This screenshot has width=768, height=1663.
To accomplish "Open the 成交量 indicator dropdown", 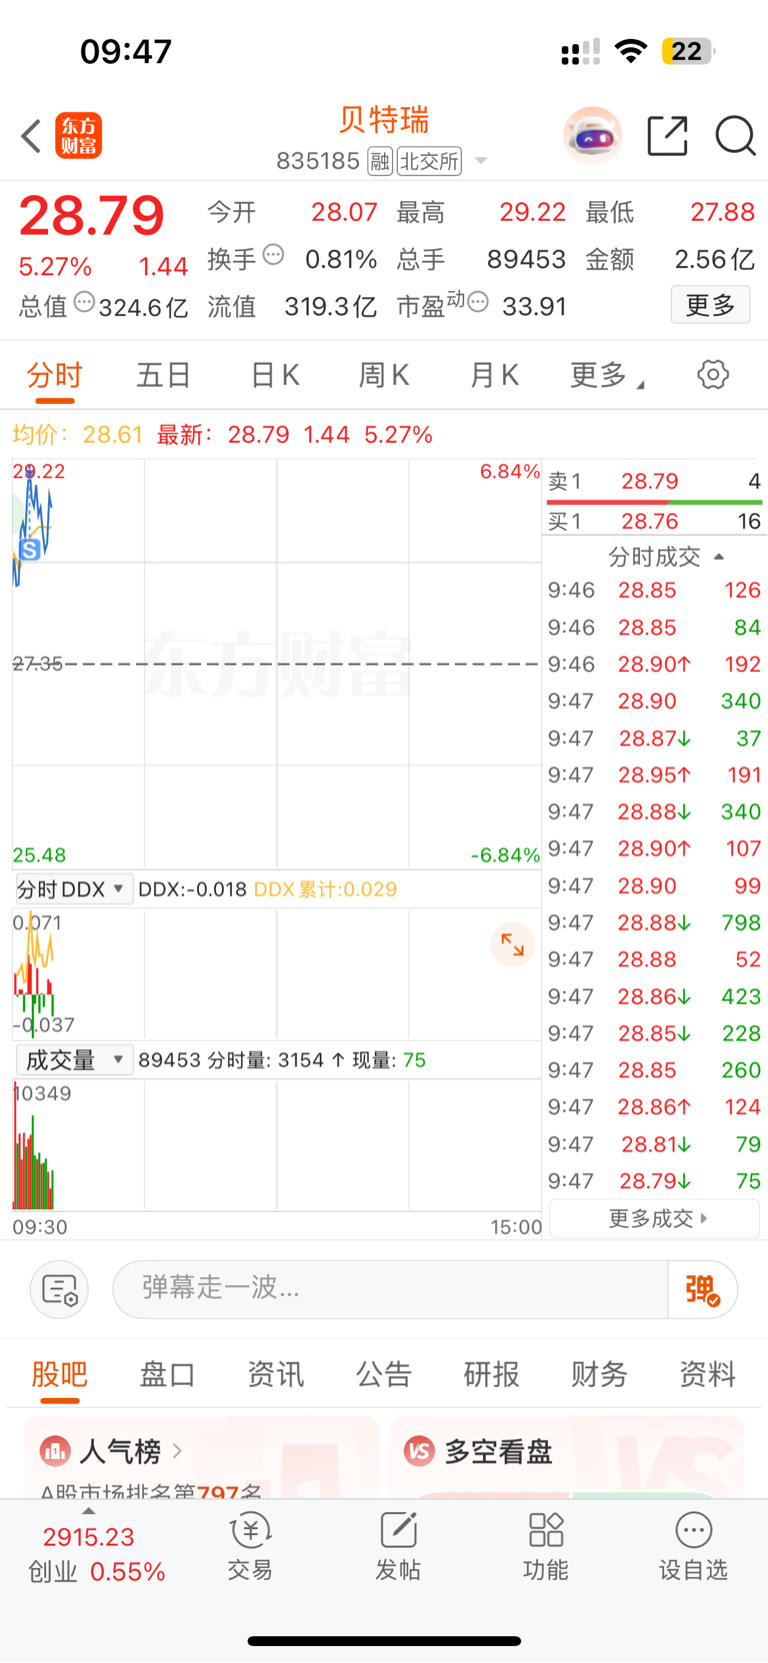I will pyautogui.click(x=73, y=1060).
